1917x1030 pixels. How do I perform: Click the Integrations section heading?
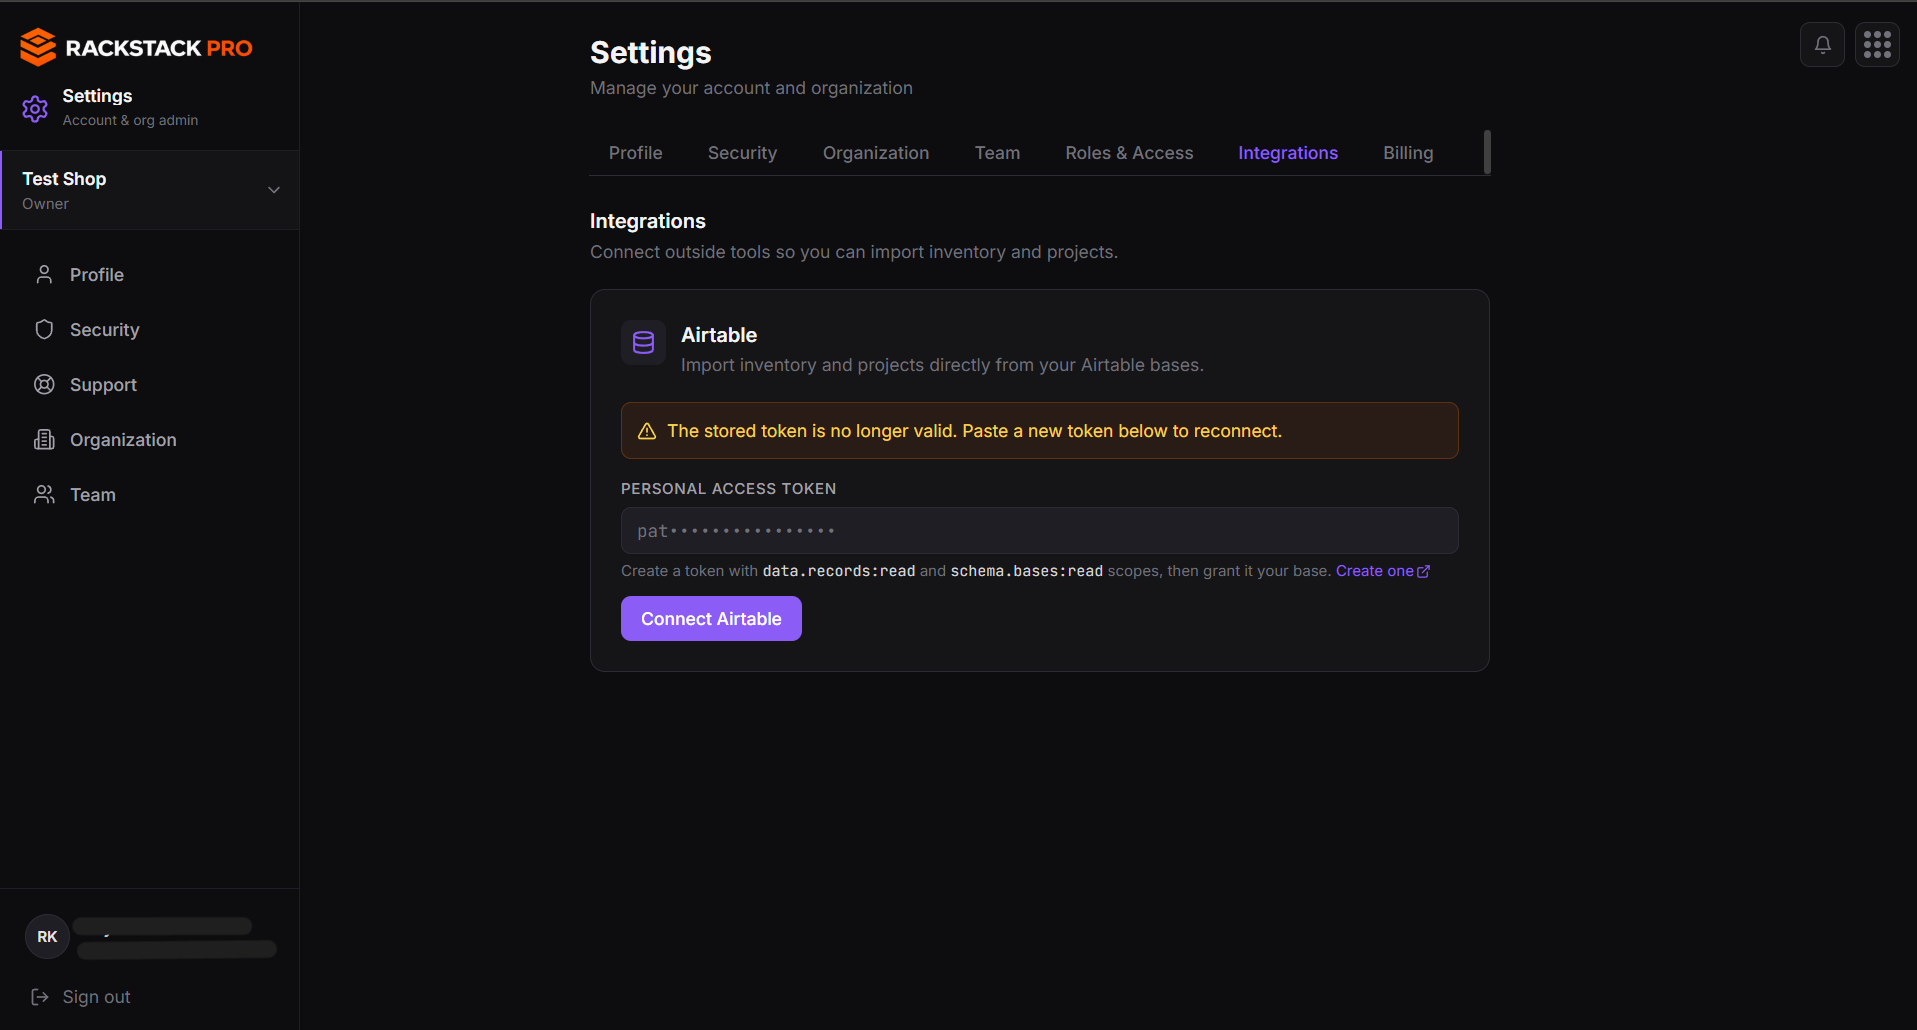(648, 221)
